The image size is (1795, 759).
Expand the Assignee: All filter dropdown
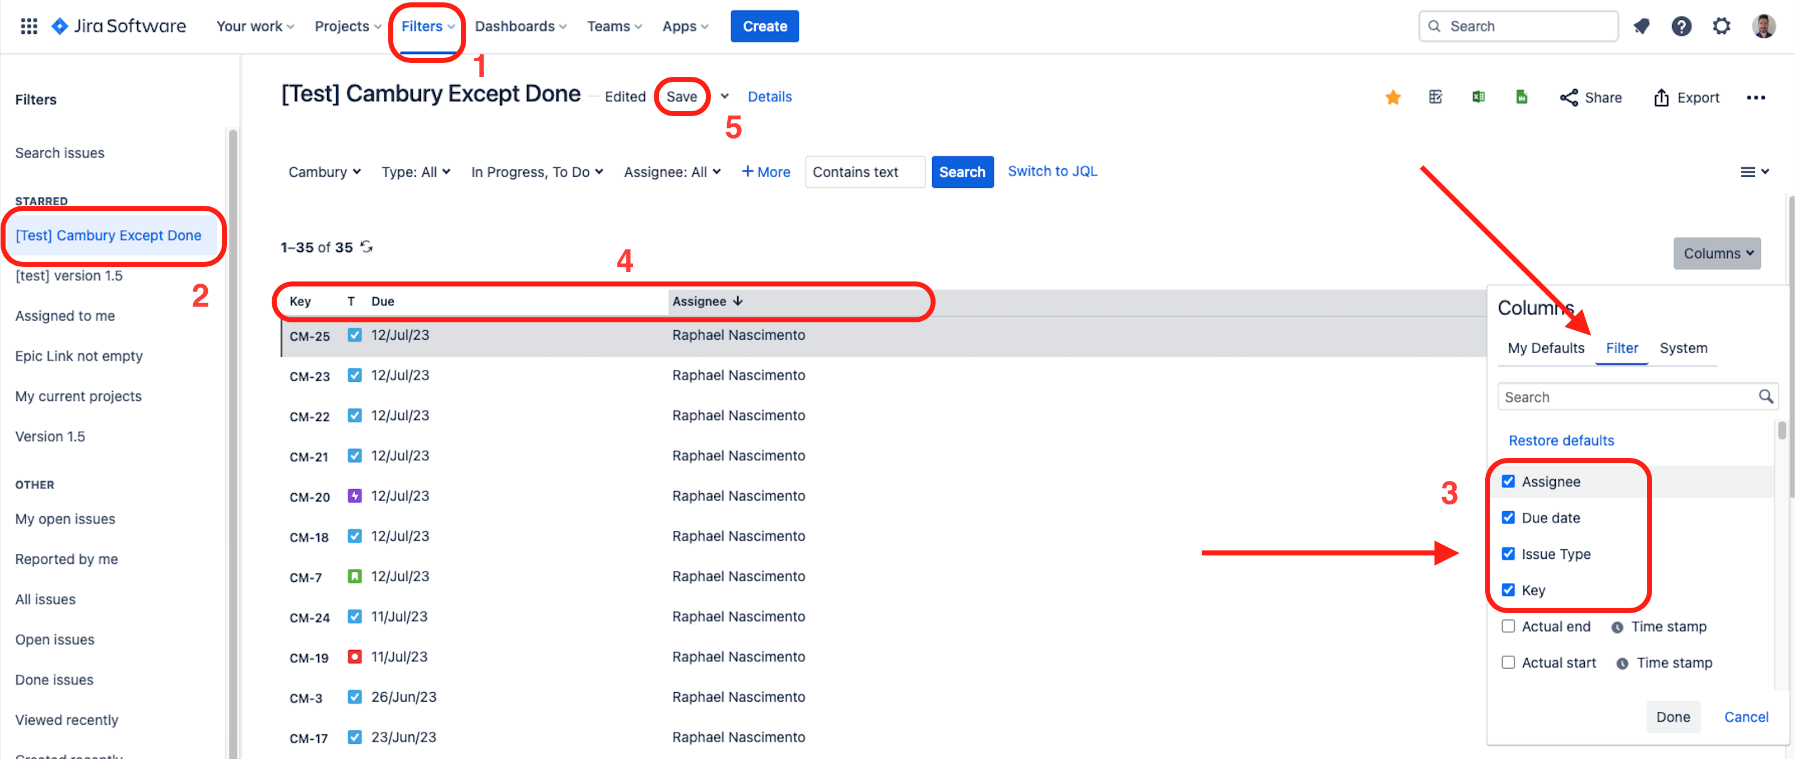[x=671, y=172]
